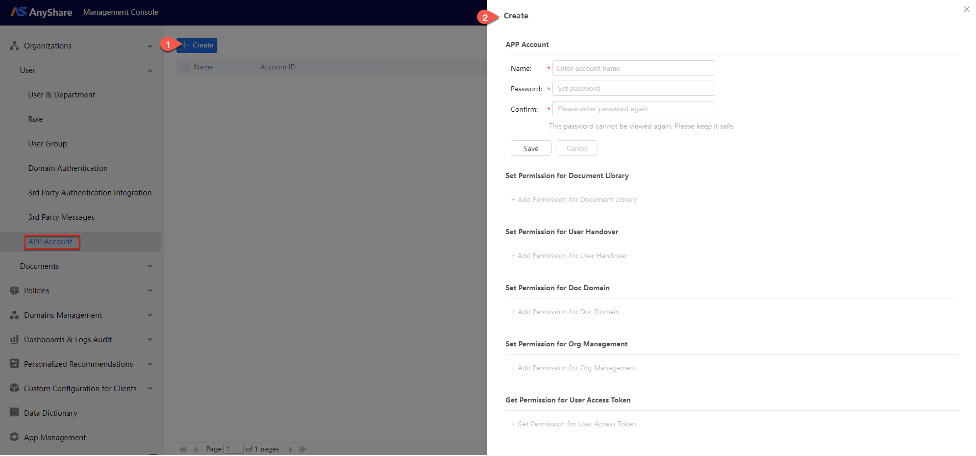The image size is (976, 456).
Task: Click Get Permission for User Access Token link
Action: (x=574, y=424)
